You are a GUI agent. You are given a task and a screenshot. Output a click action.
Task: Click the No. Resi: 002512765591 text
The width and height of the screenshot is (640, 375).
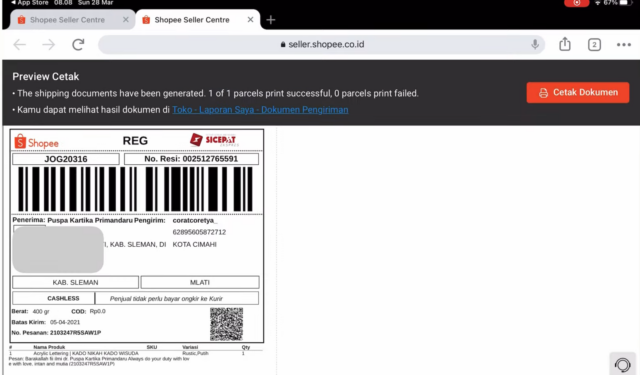pyautogui.click(x=191, y=159)
